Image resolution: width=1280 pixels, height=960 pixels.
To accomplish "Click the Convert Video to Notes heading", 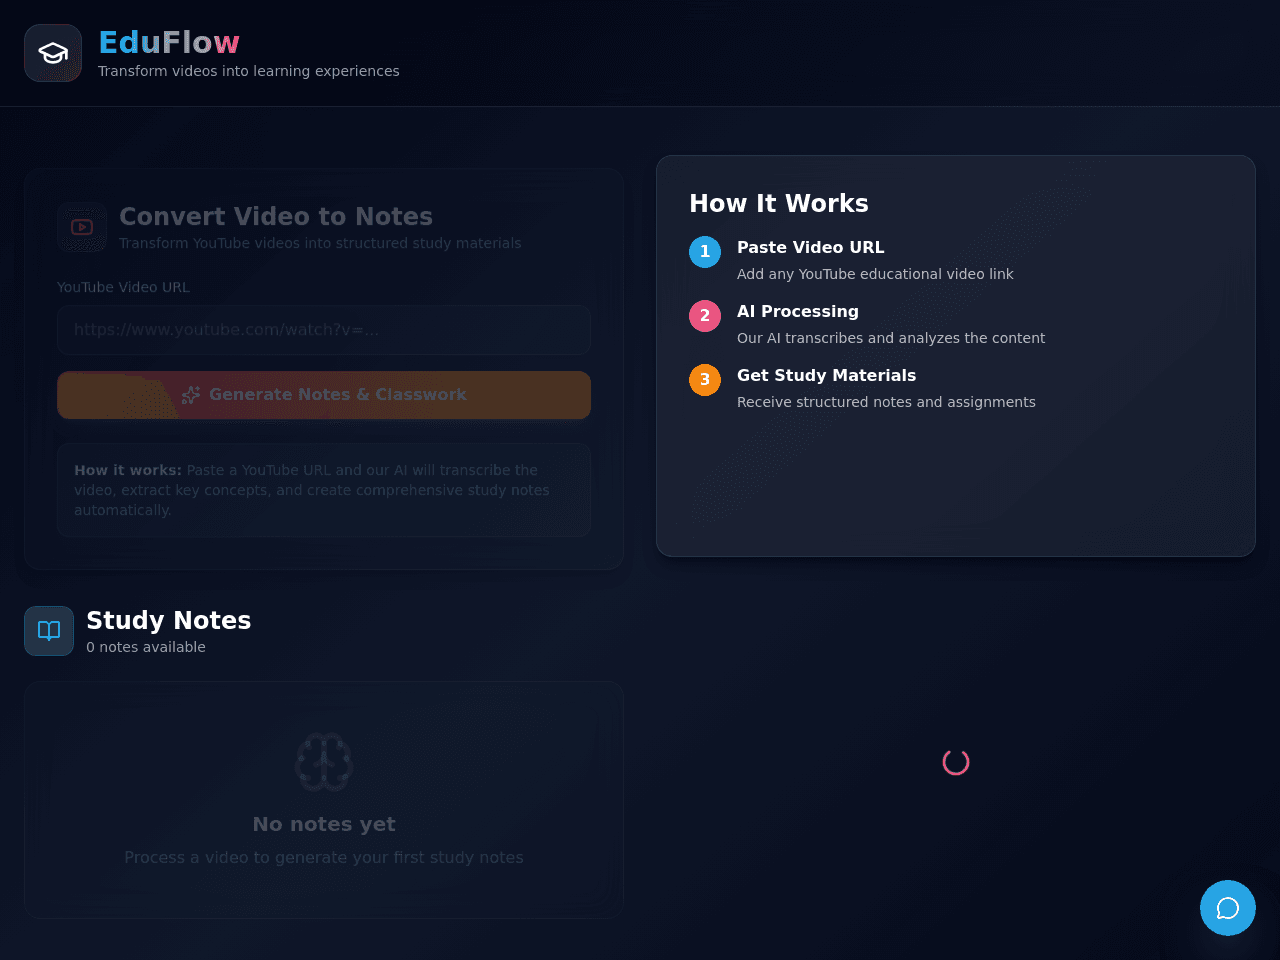I will [x=276, y=216].
